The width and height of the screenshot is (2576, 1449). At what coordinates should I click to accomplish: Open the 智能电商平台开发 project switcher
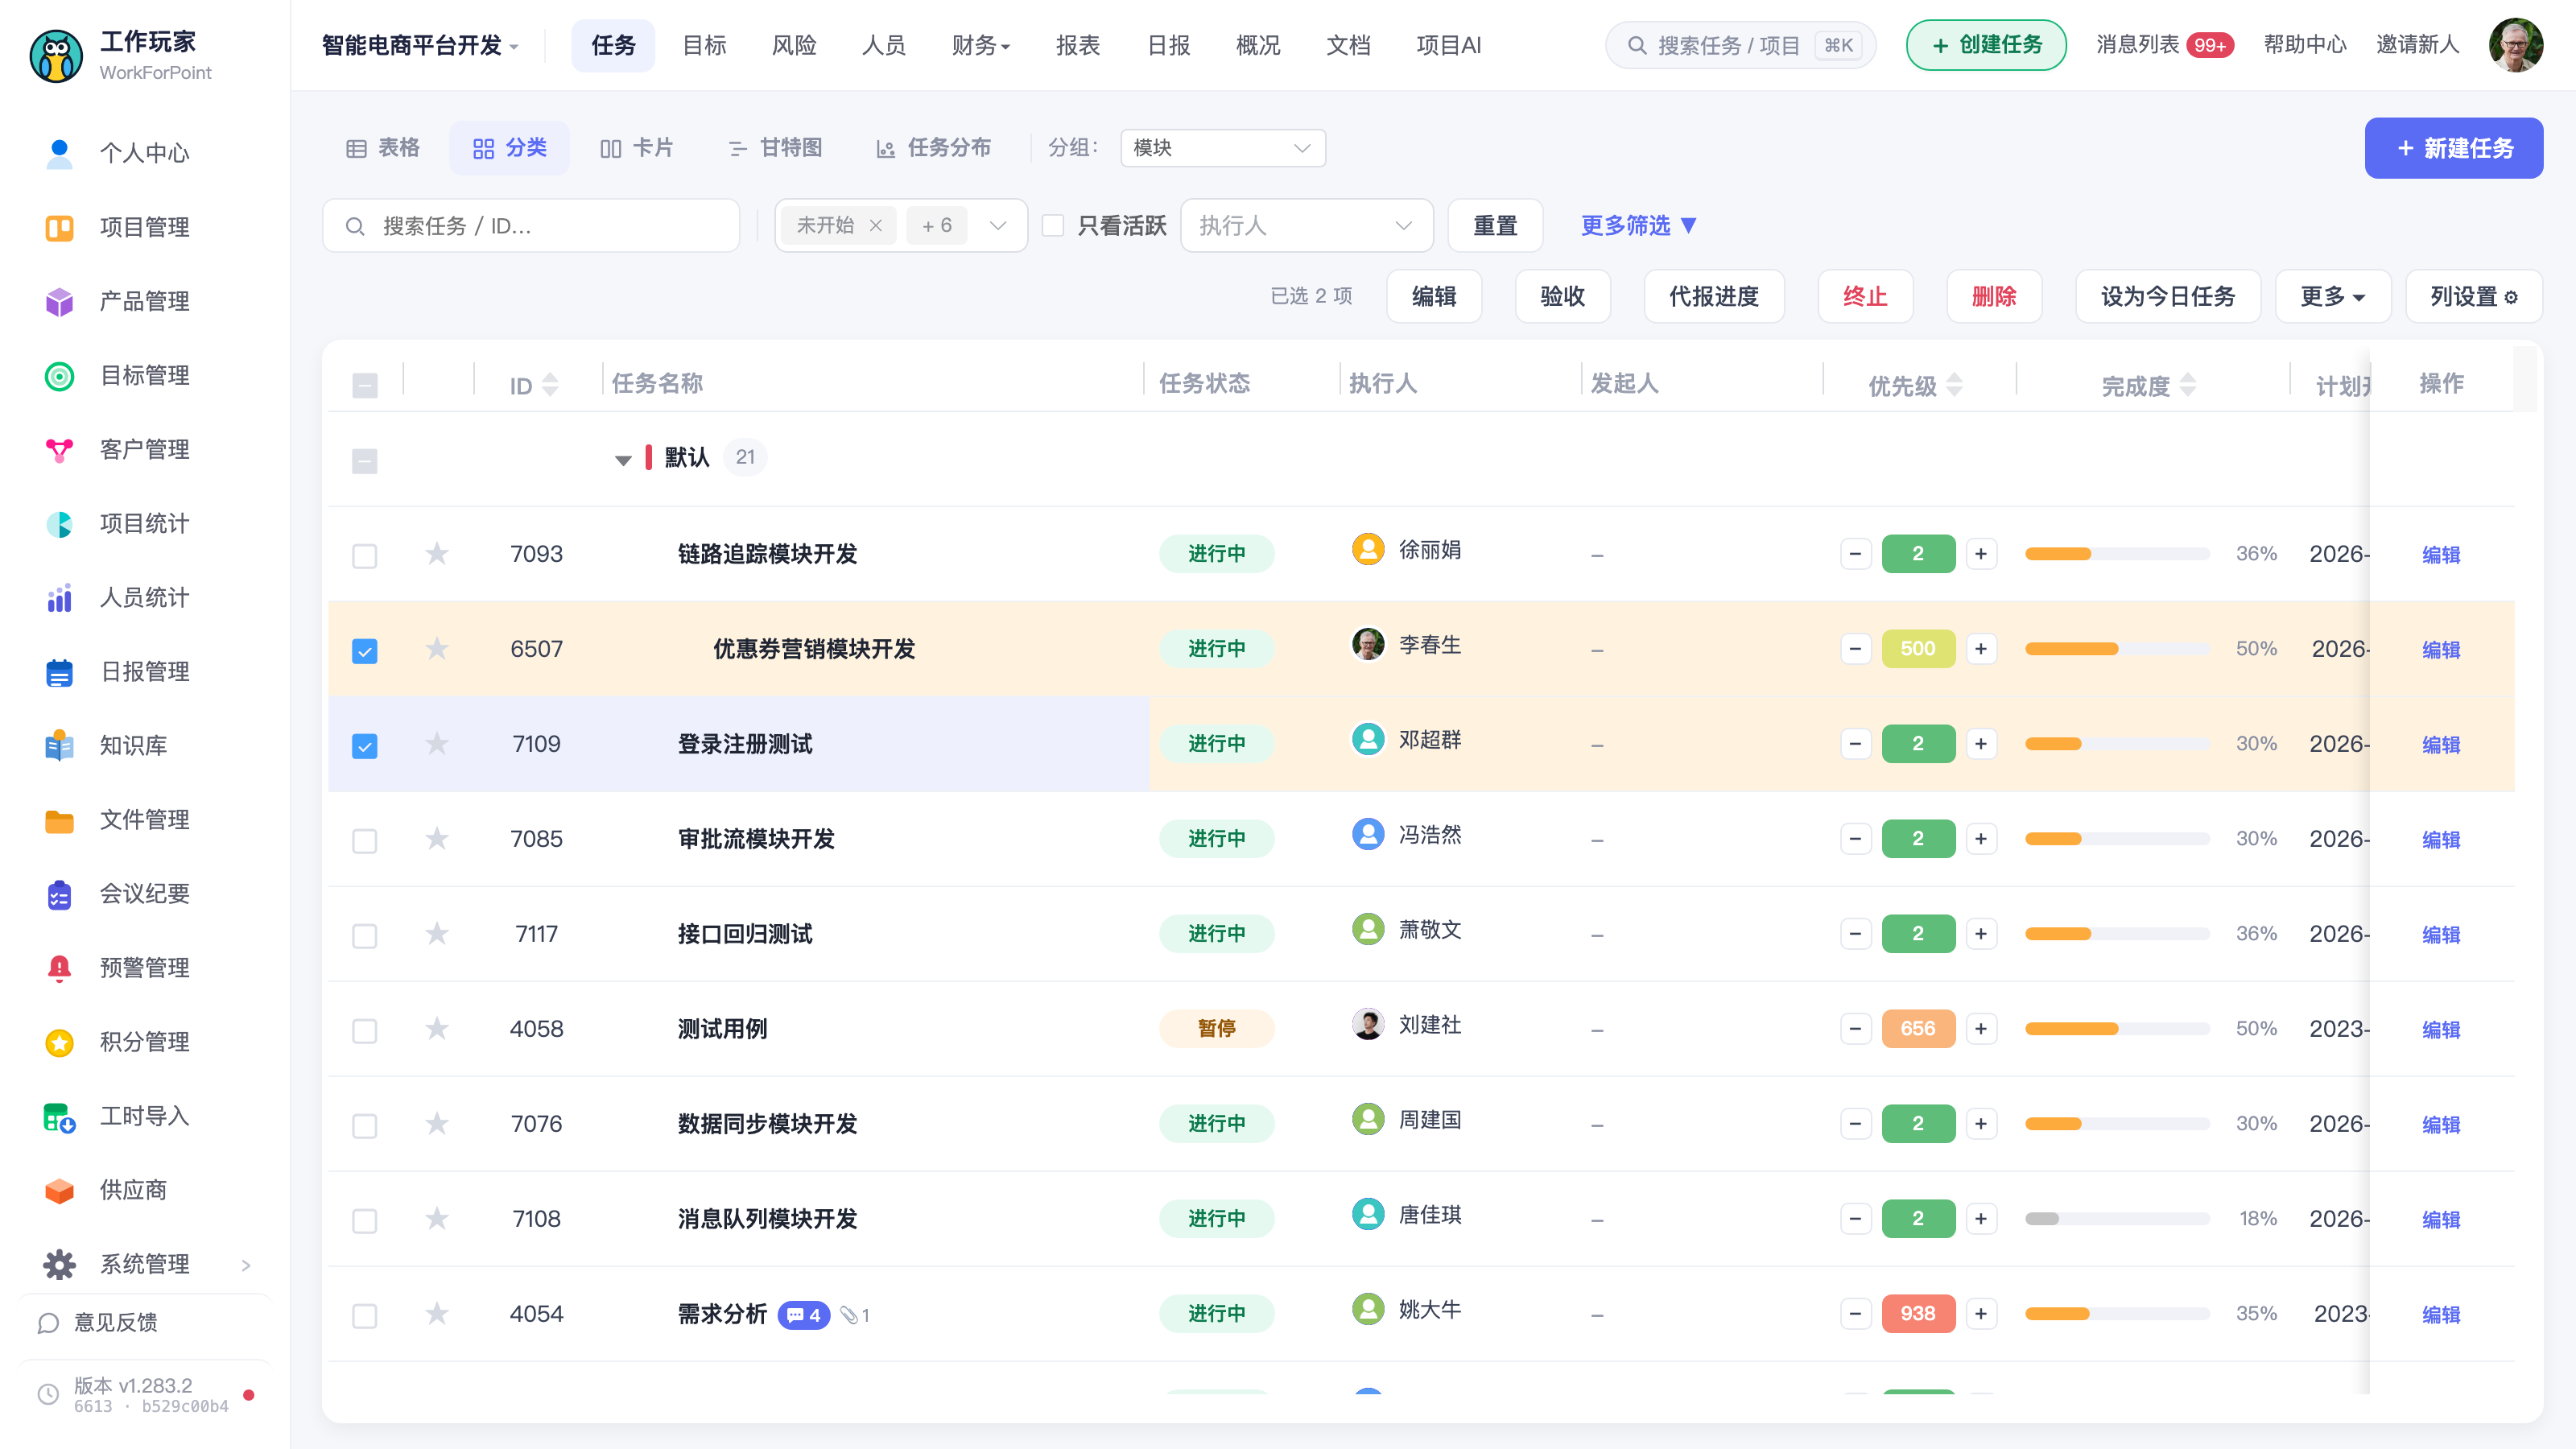click(420, 45)
